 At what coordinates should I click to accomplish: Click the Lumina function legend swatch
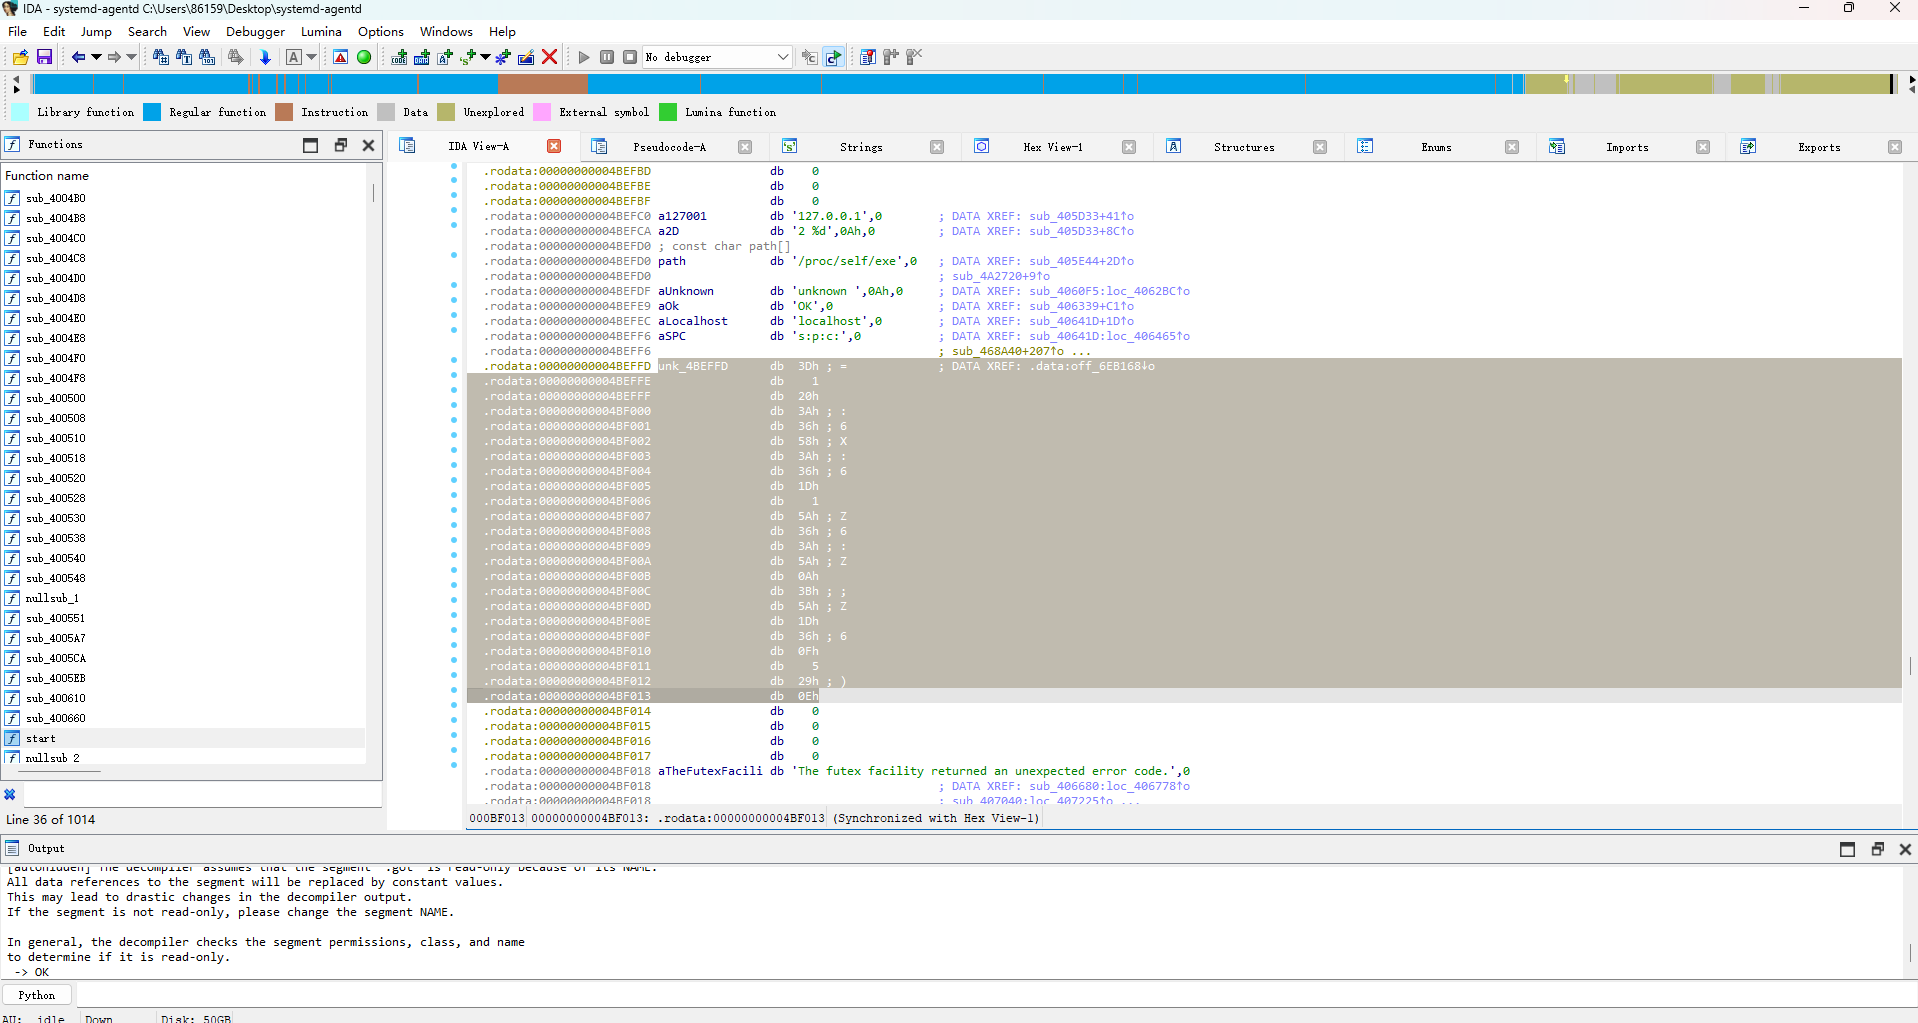[x=668, y=112]
